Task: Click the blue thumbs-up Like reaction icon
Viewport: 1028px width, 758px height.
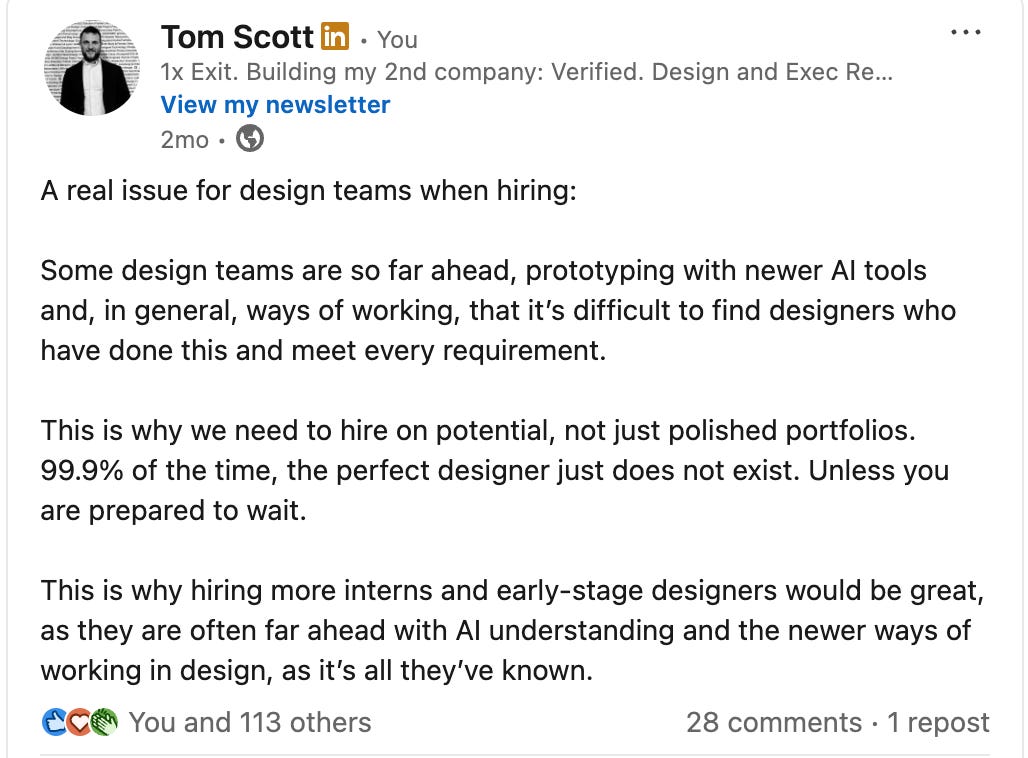Action: coord(54,723)
